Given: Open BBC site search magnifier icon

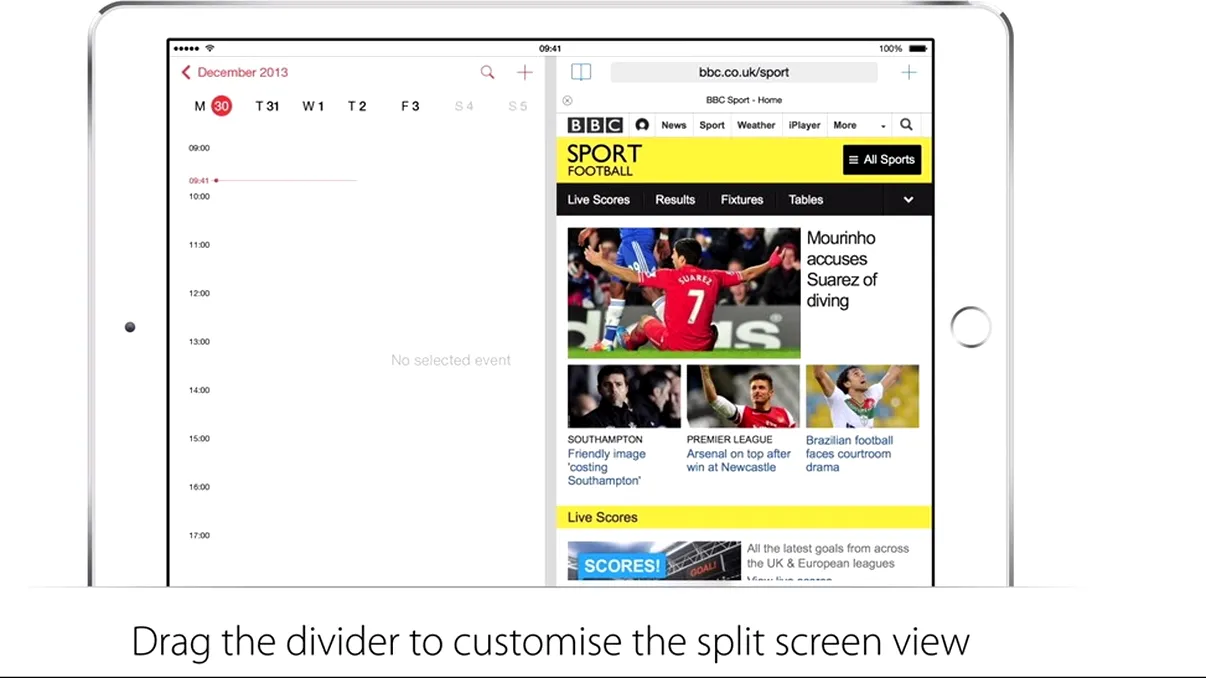Looking at the screenshot, I should [905, 124].
